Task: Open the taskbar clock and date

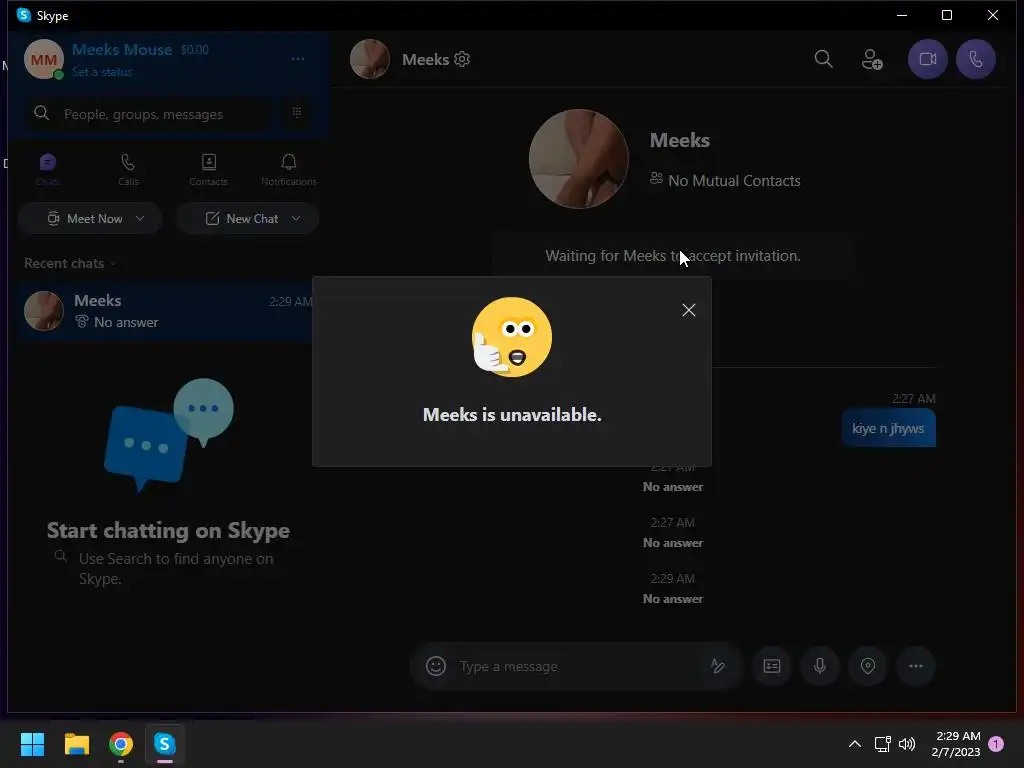Action: click(957, 744)
